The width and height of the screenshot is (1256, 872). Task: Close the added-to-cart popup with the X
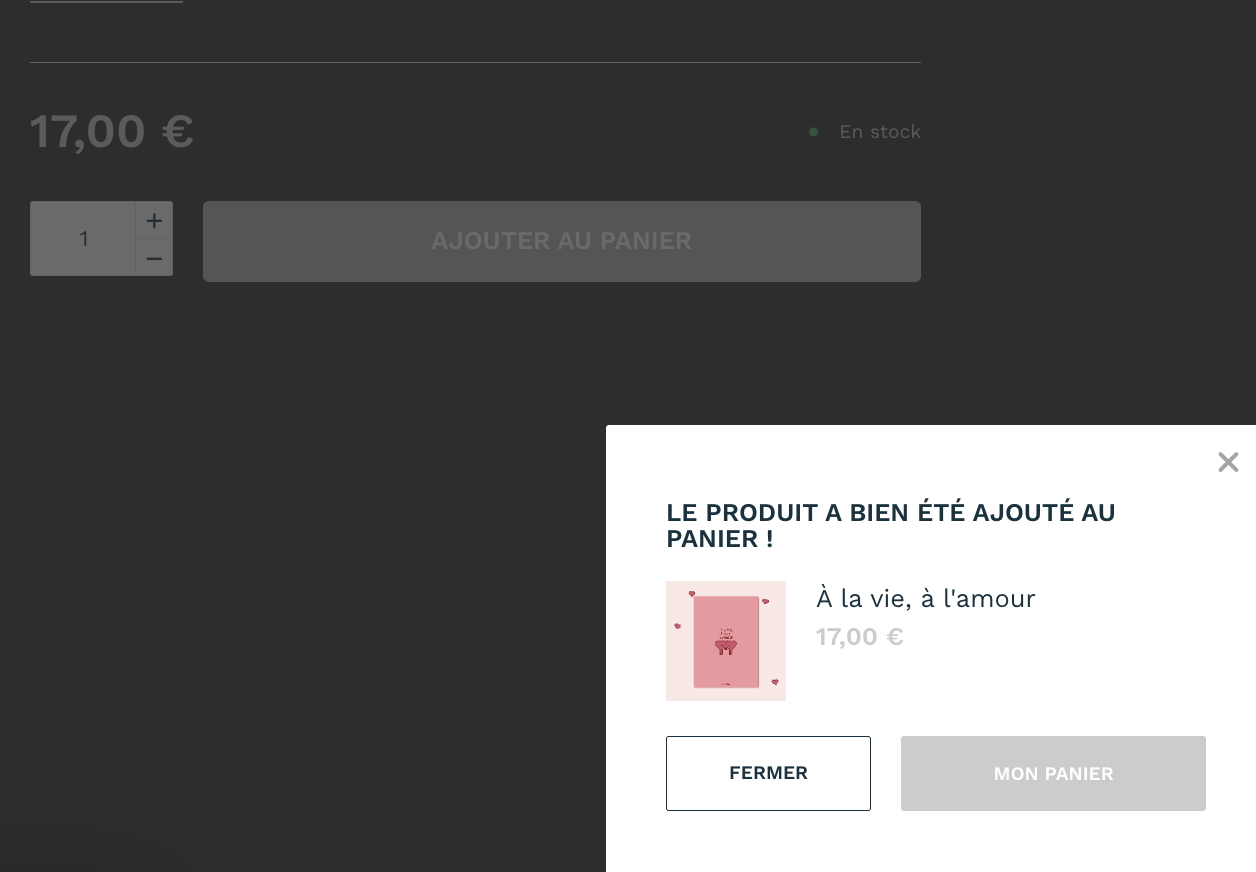(x=1228, y=462)
